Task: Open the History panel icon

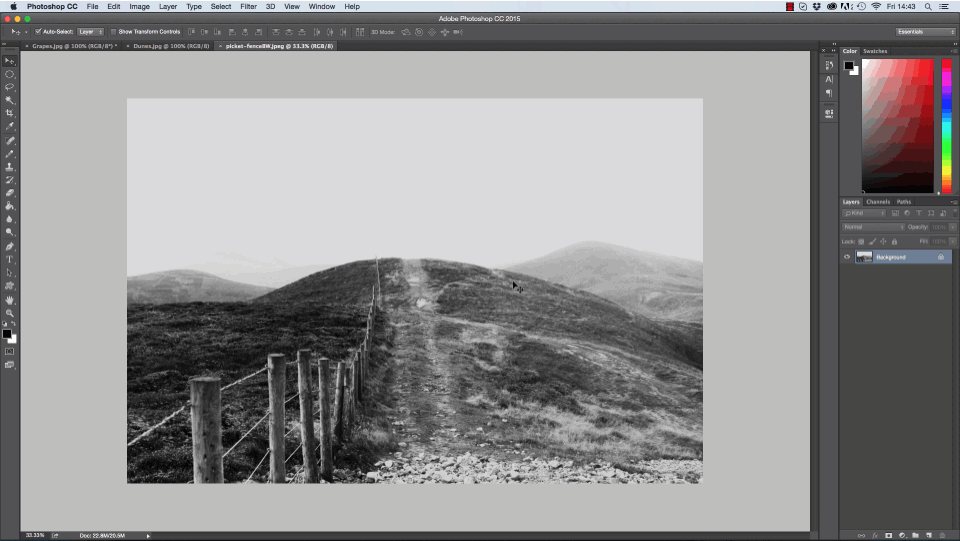Action: point(829,65)
